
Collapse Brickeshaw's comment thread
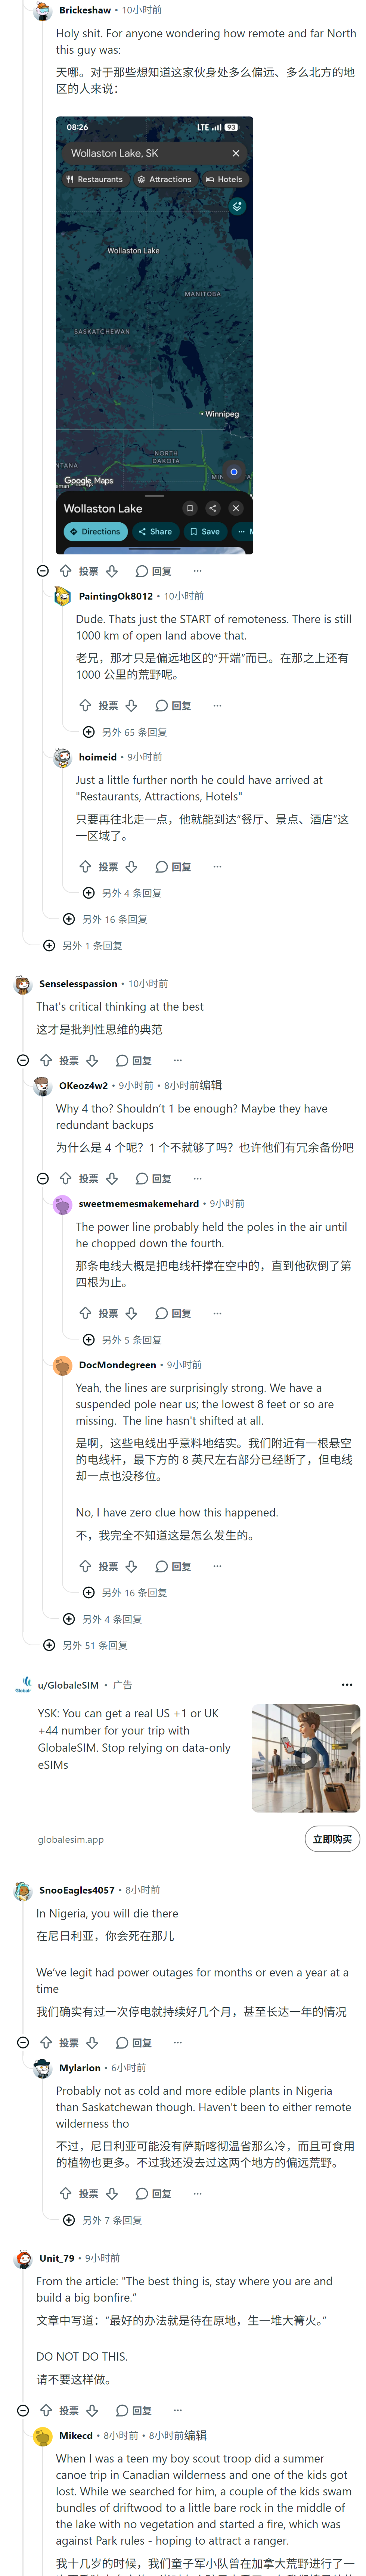pyautogui.click(x=42, y=571)
